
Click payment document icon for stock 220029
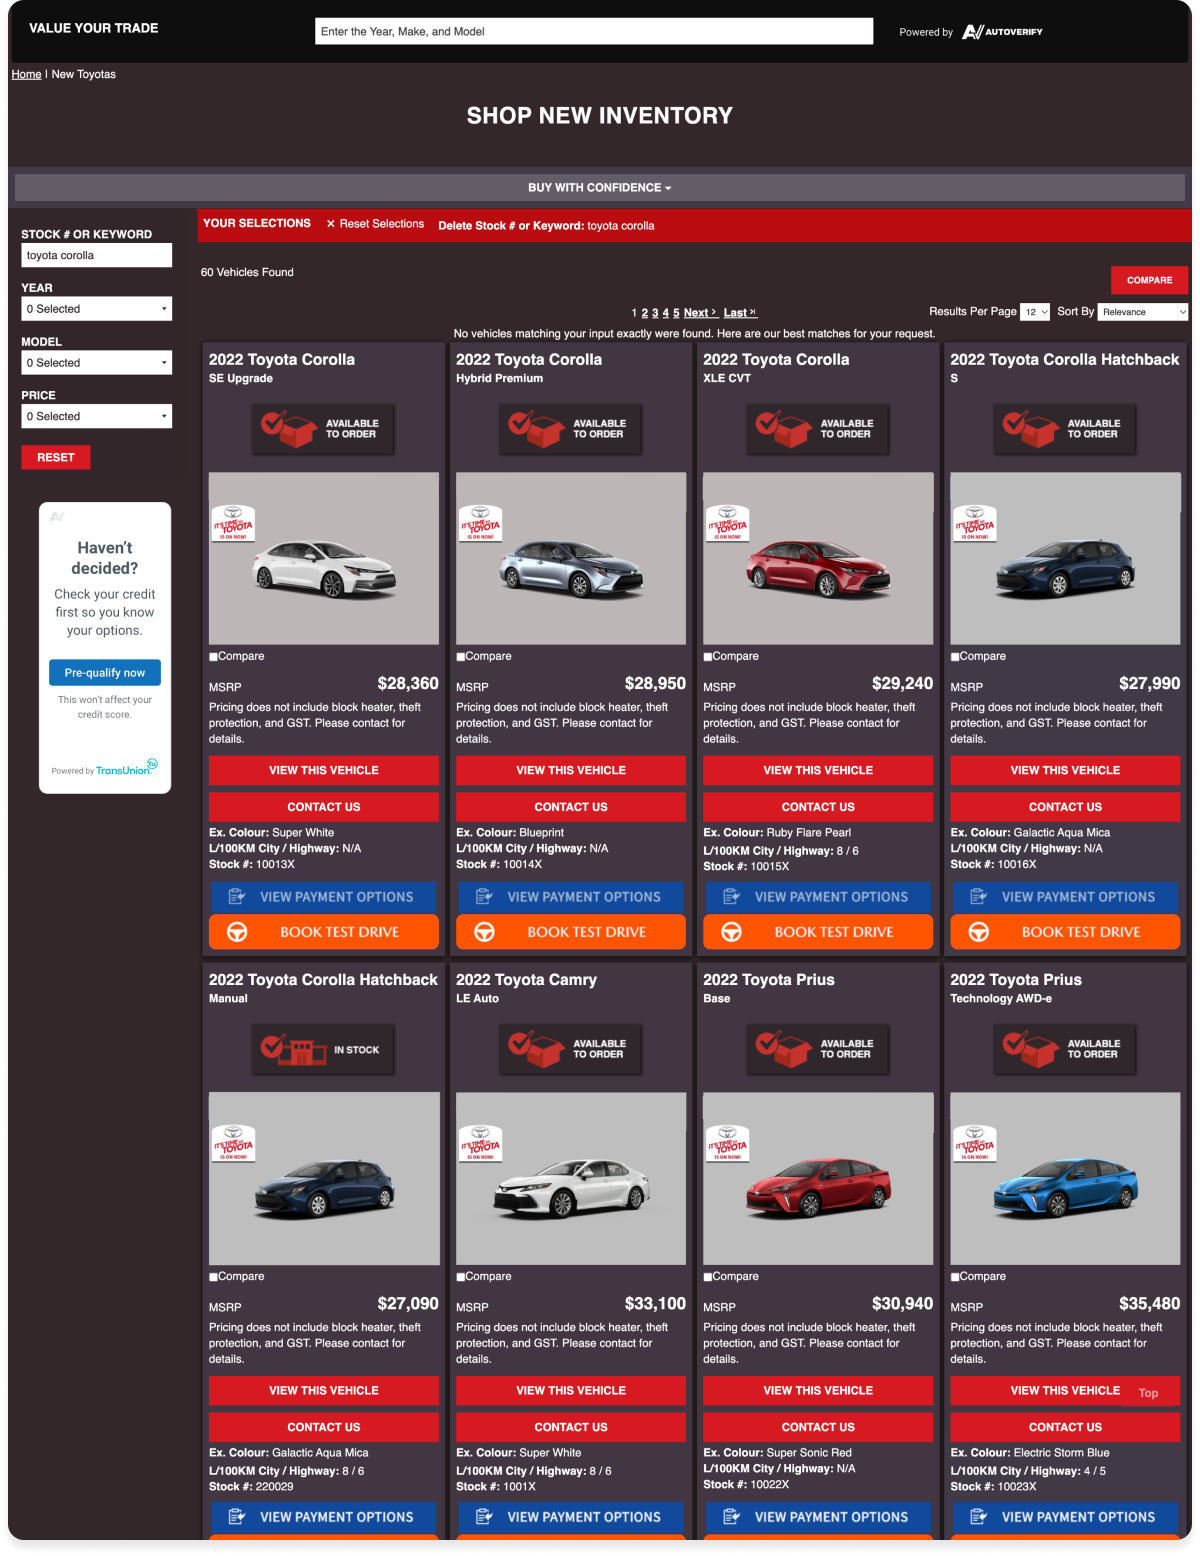click(237, 1517)
